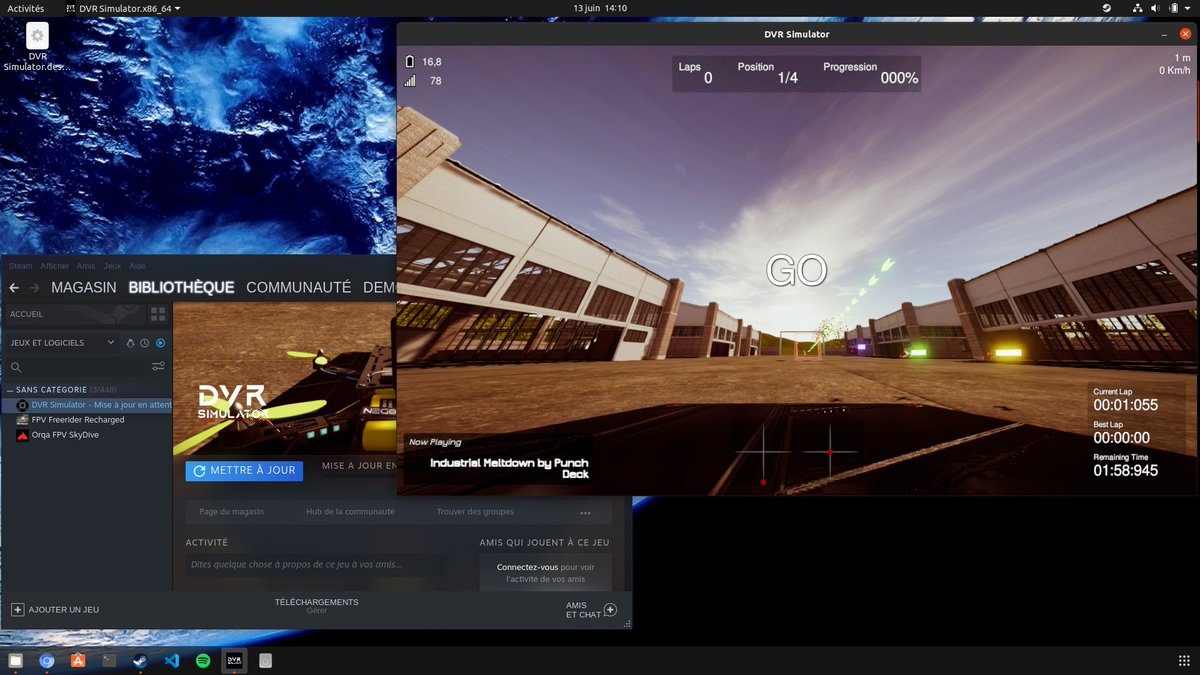Click the volume icon in the top bar
The width and height of the screenshot is (1200, 675).
1156,8
